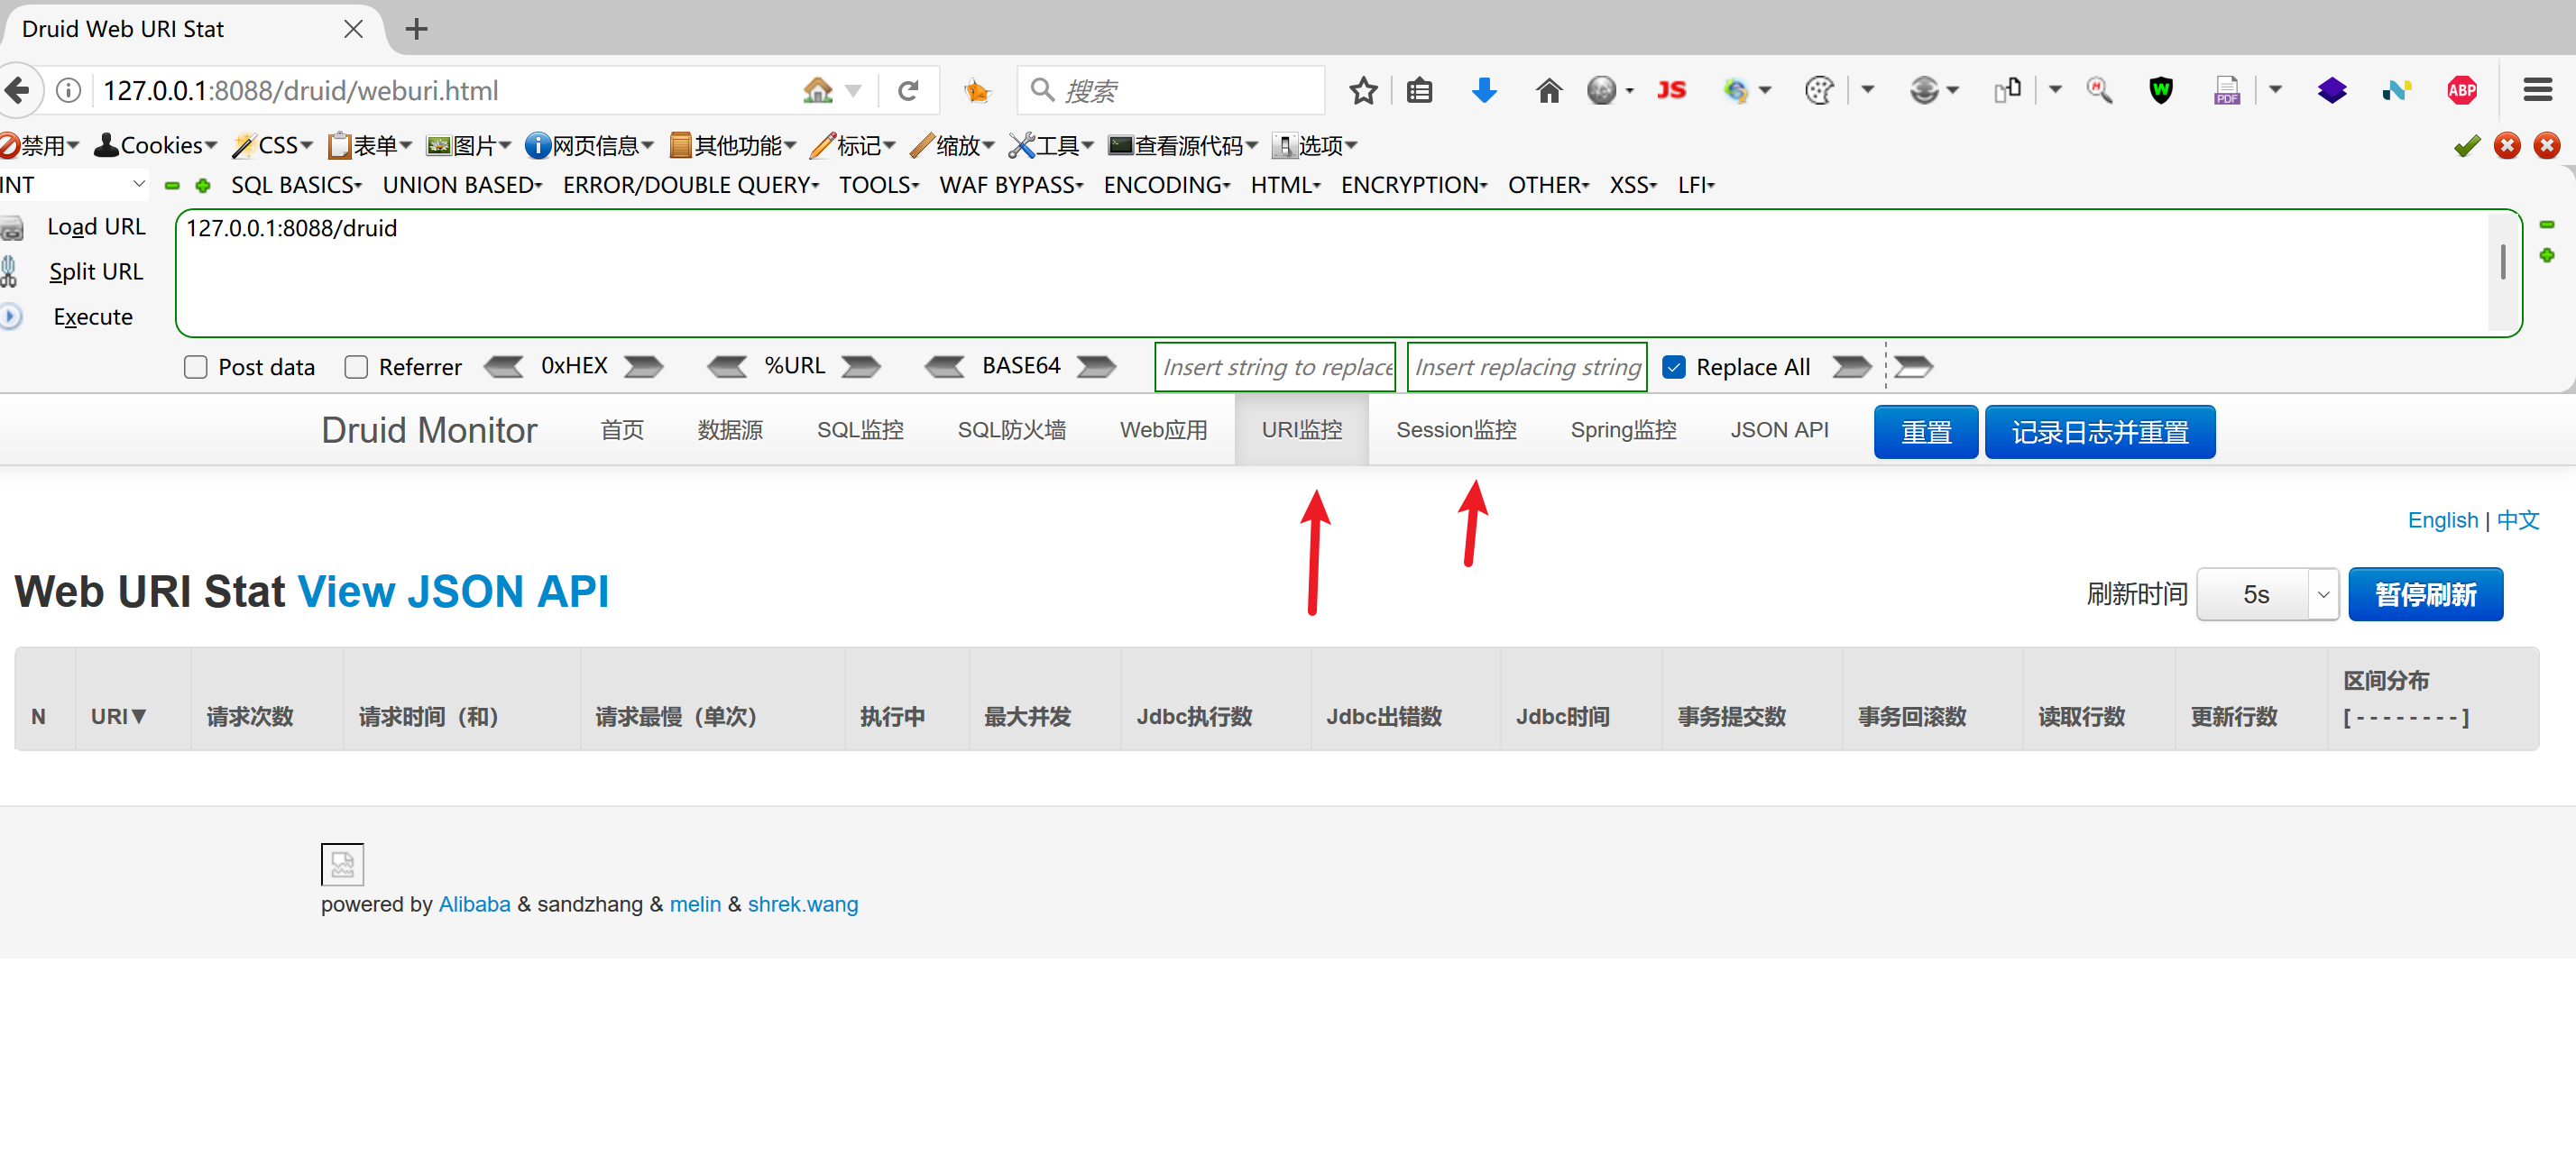2576x1156 pixels.
Task: Click the Insert string to replace field
Action: coord(1275,367)
